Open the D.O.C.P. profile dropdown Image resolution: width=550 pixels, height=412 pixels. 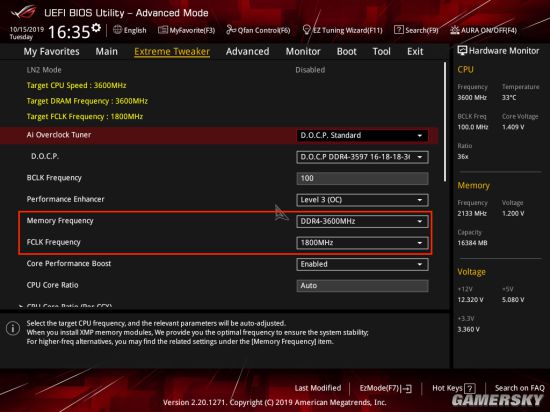pyautogui.click(x=362, y=157)
